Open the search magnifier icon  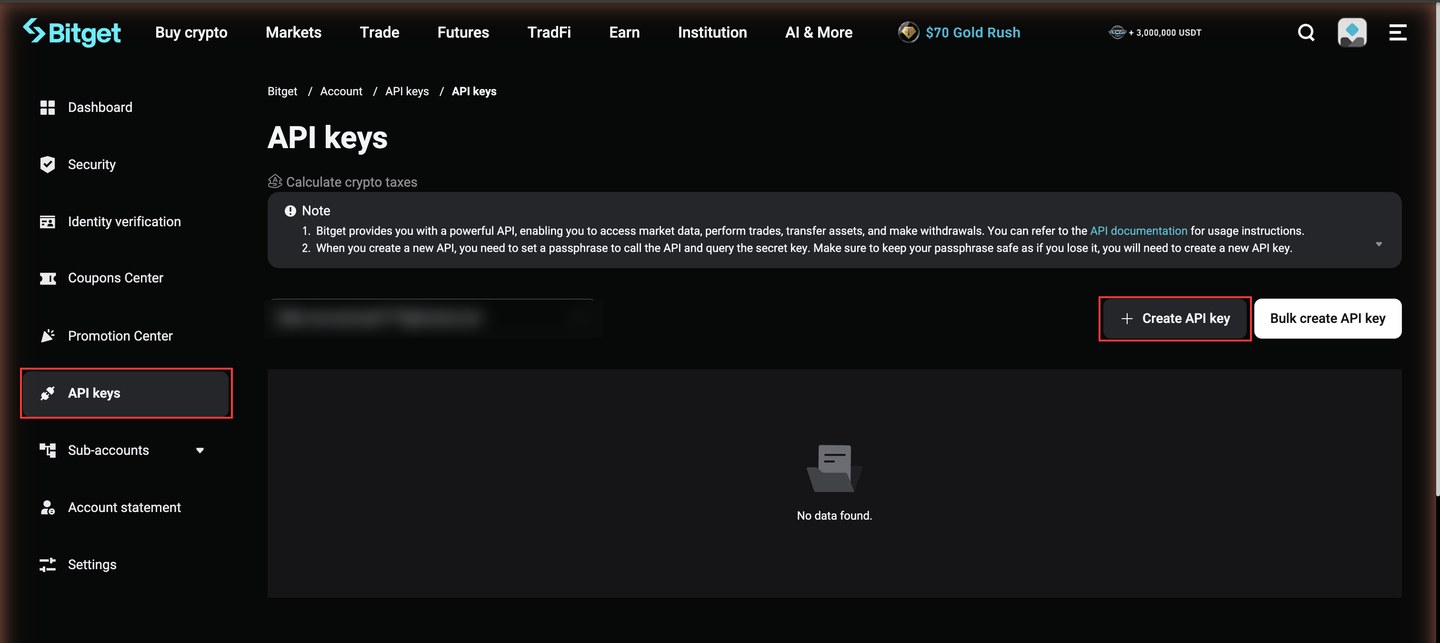tap(1306, 32)
